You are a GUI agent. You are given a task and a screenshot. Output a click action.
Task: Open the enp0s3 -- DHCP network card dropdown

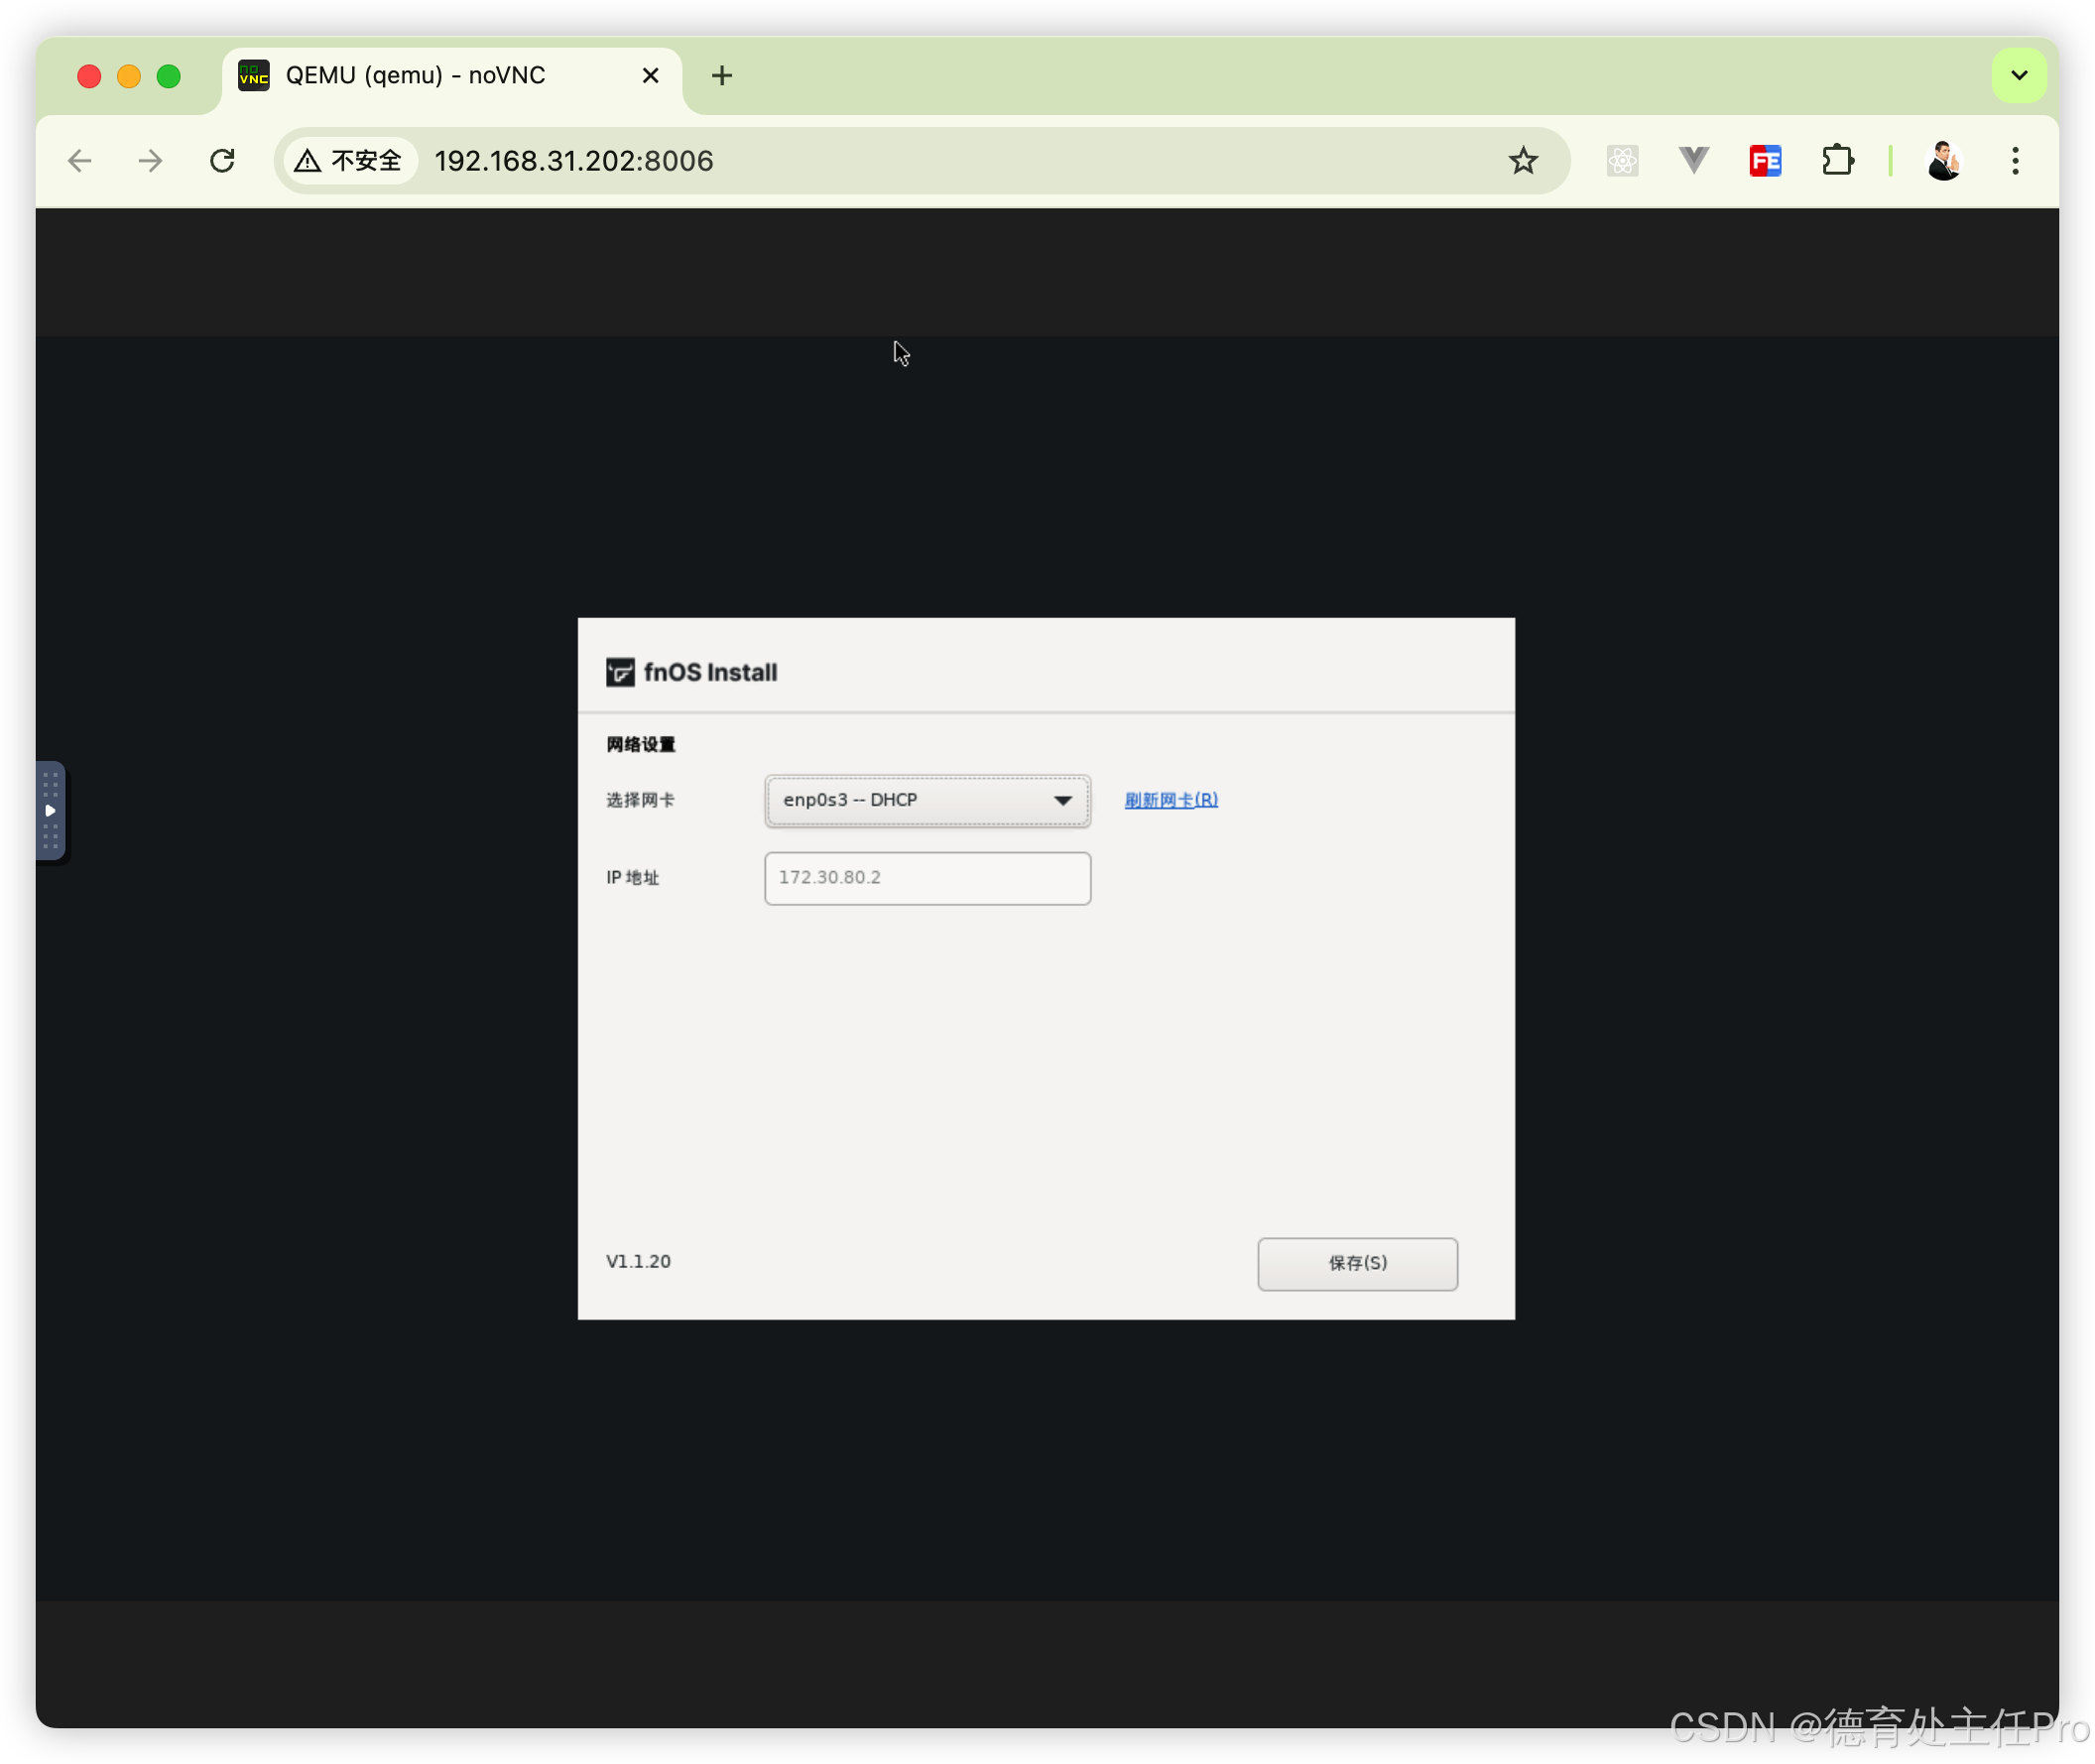(926, 800)
